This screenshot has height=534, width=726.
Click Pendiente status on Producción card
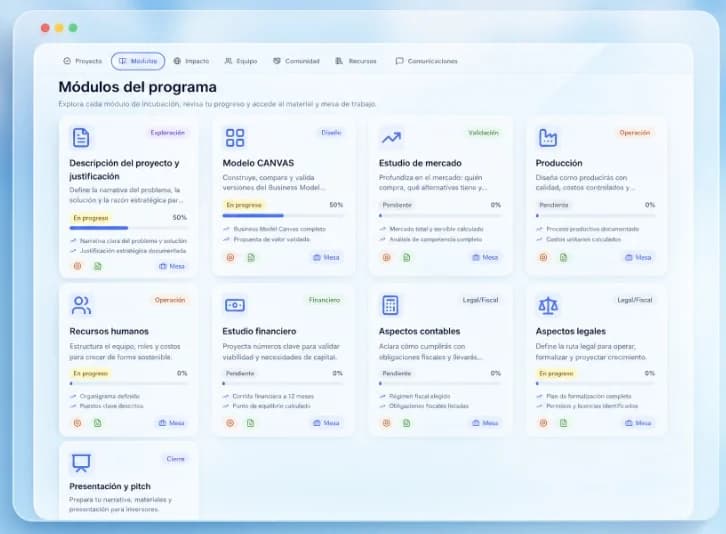point(553,205)
